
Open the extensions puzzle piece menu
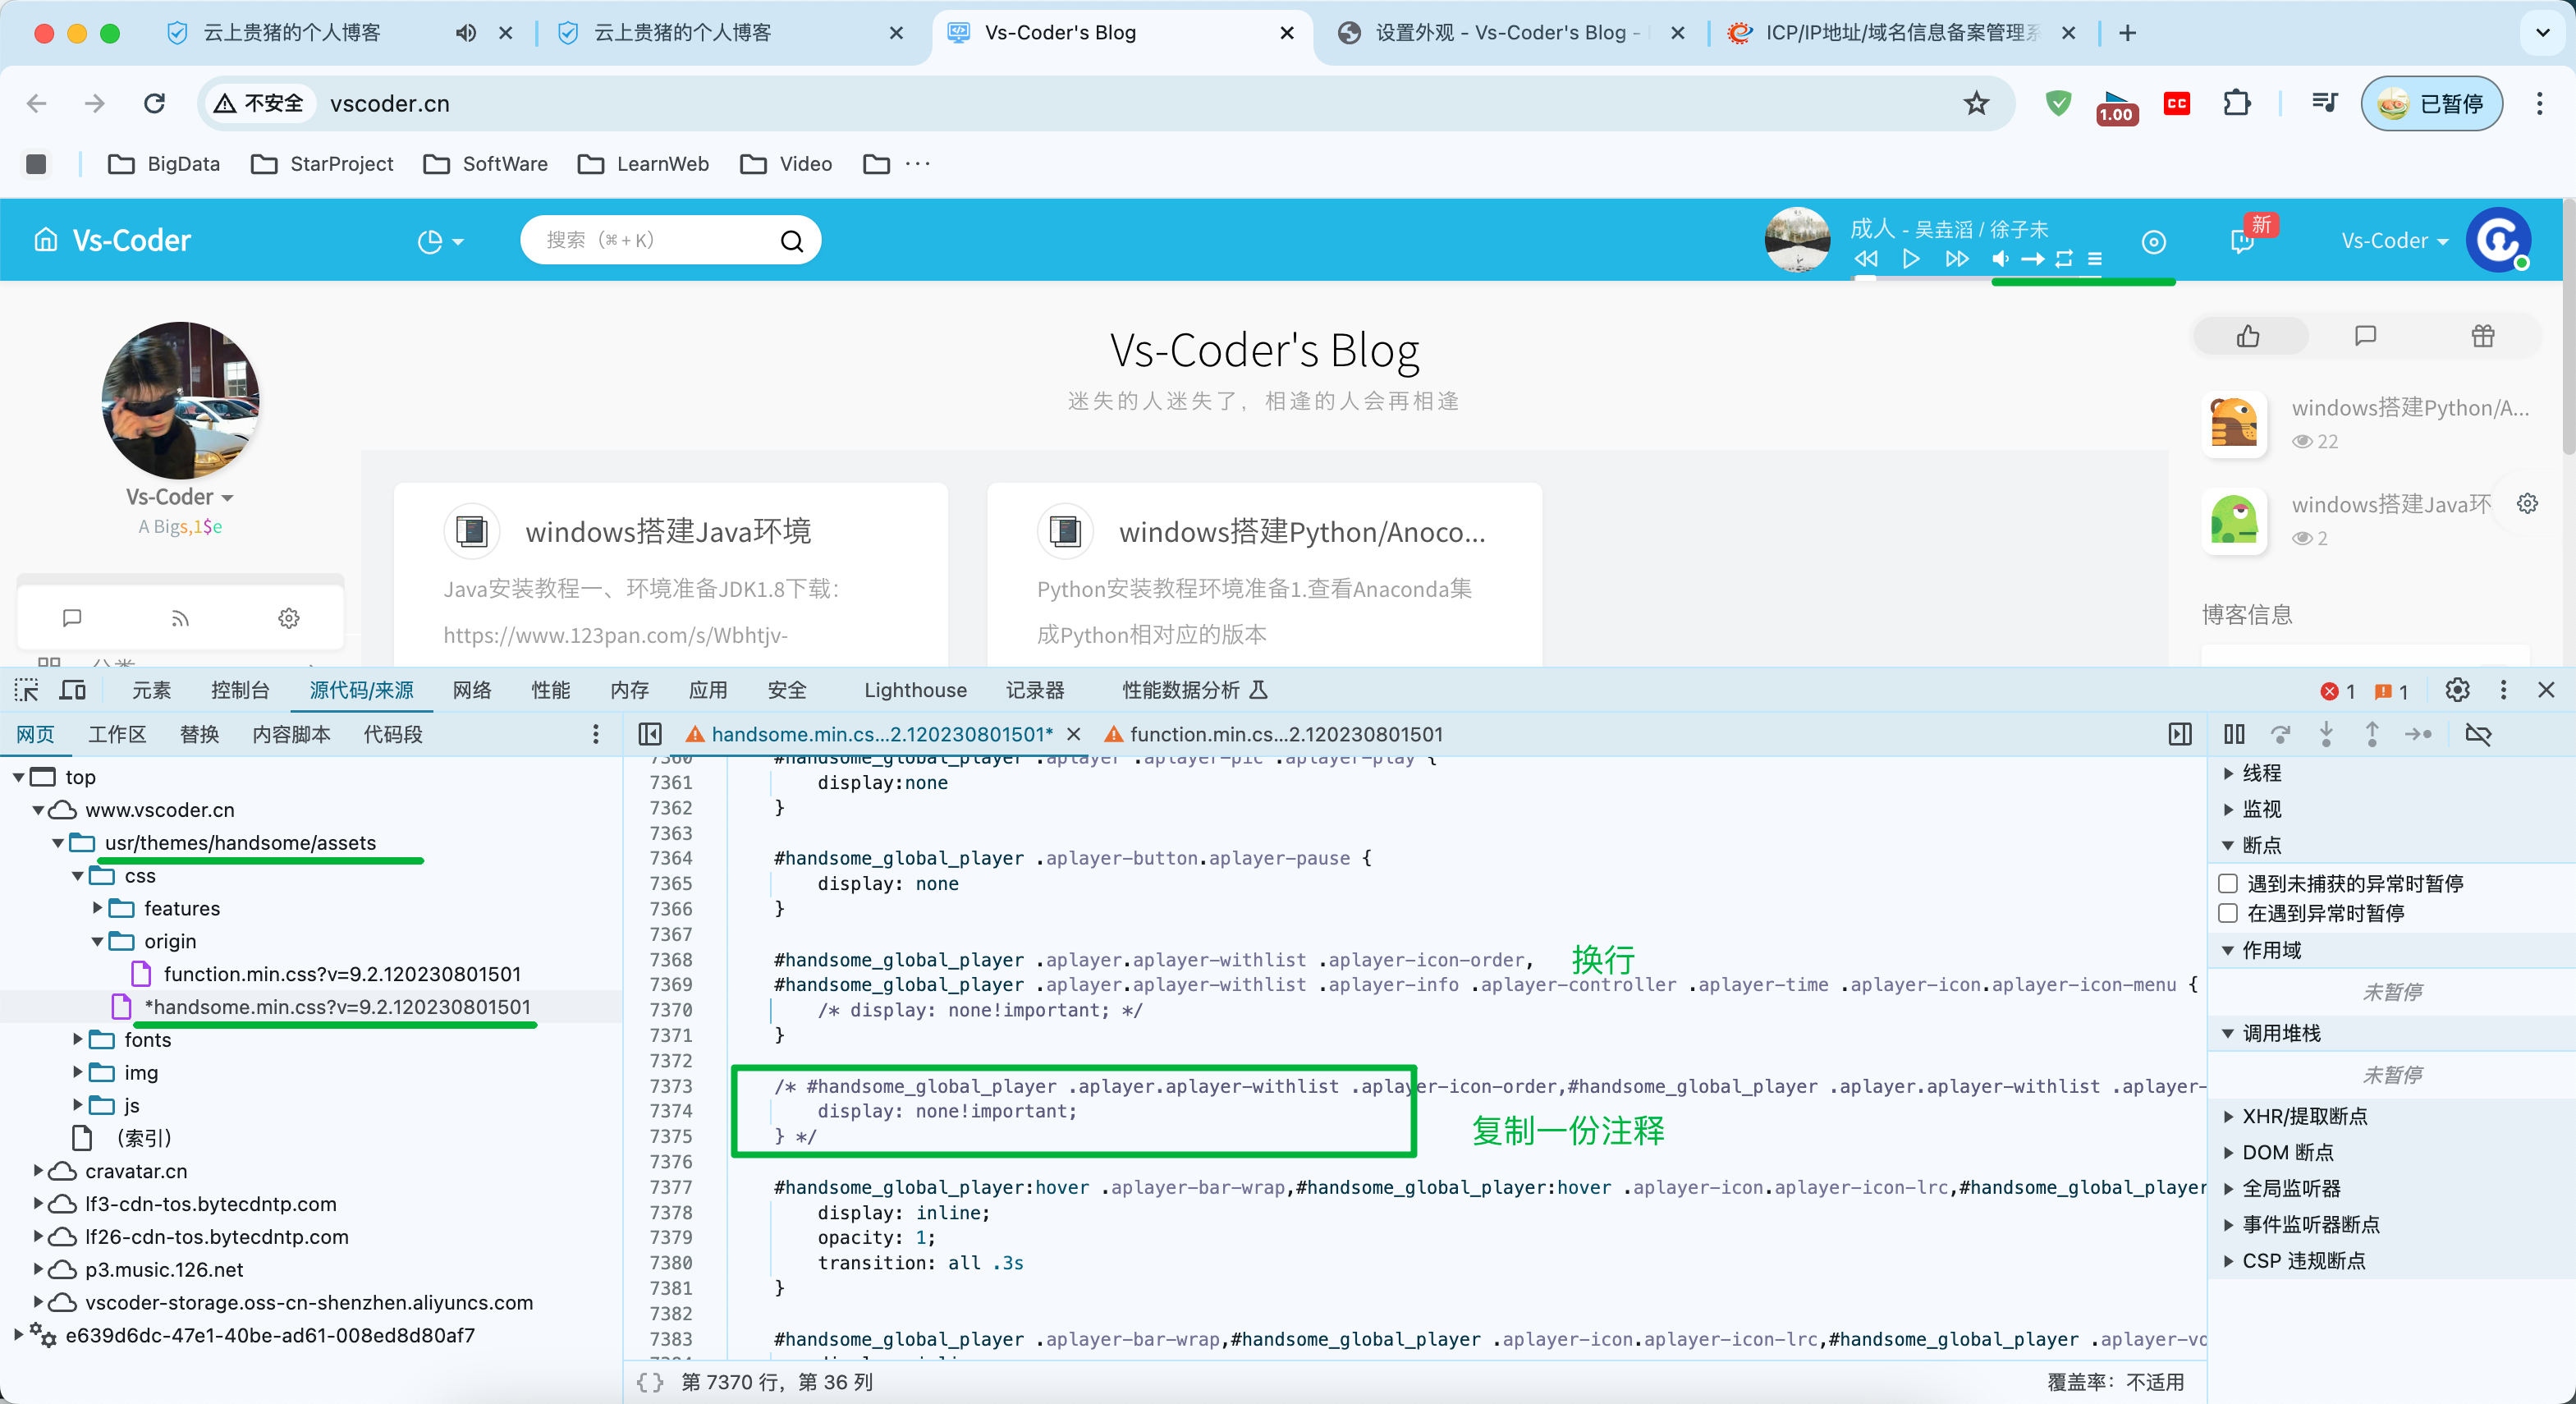coord(2236,103)
